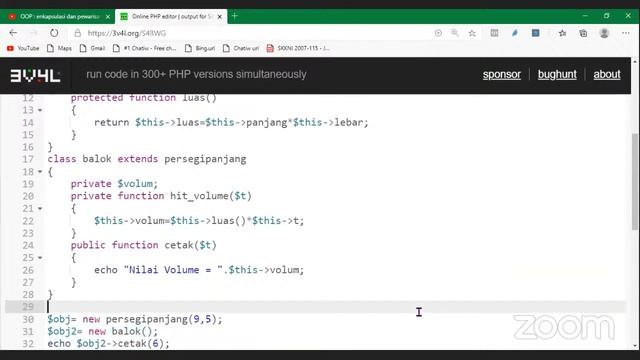Collapse code fold at line 18
Viewport: 640px width, 360px height.
coord(40,172)
